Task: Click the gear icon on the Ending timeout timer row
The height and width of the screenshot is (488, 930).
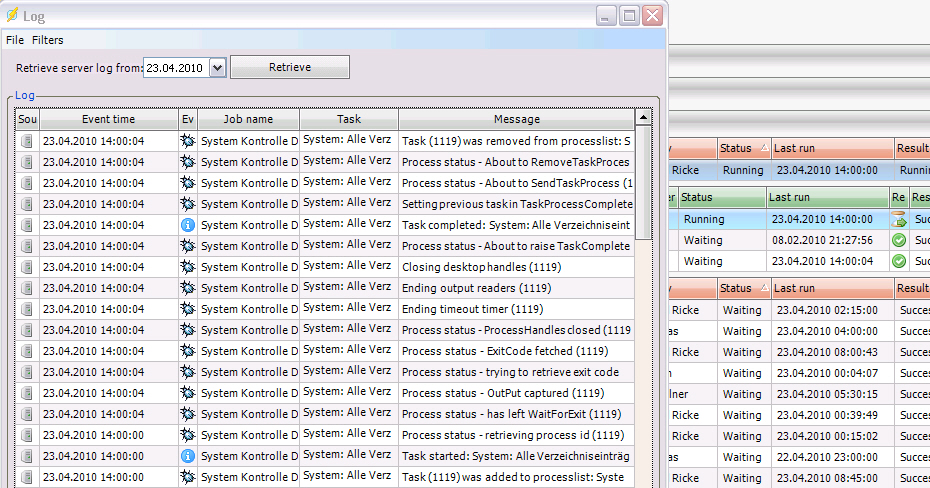Action: pyautogui.click(x=187, y=309)
